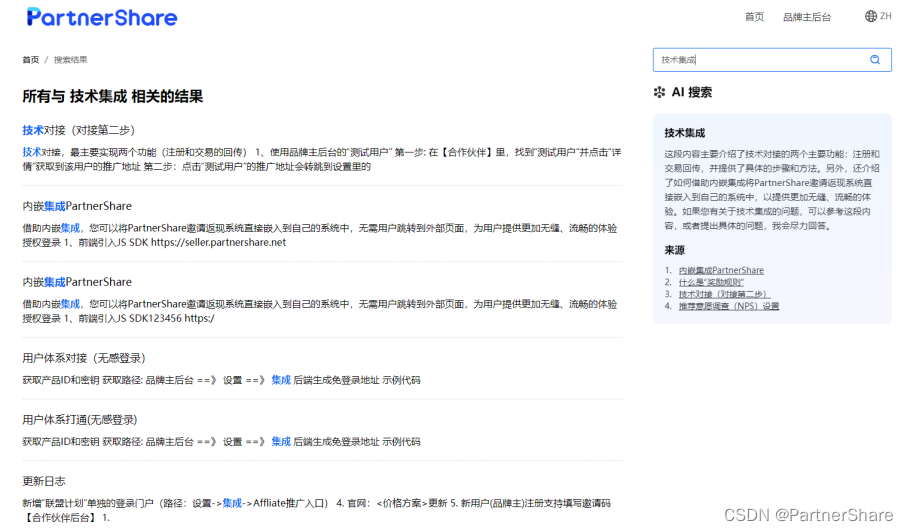This screenshot has height=531, width=908.
Task: Click the PartnerShare logo
Action: pyautogui.click(x=102, y=17)
